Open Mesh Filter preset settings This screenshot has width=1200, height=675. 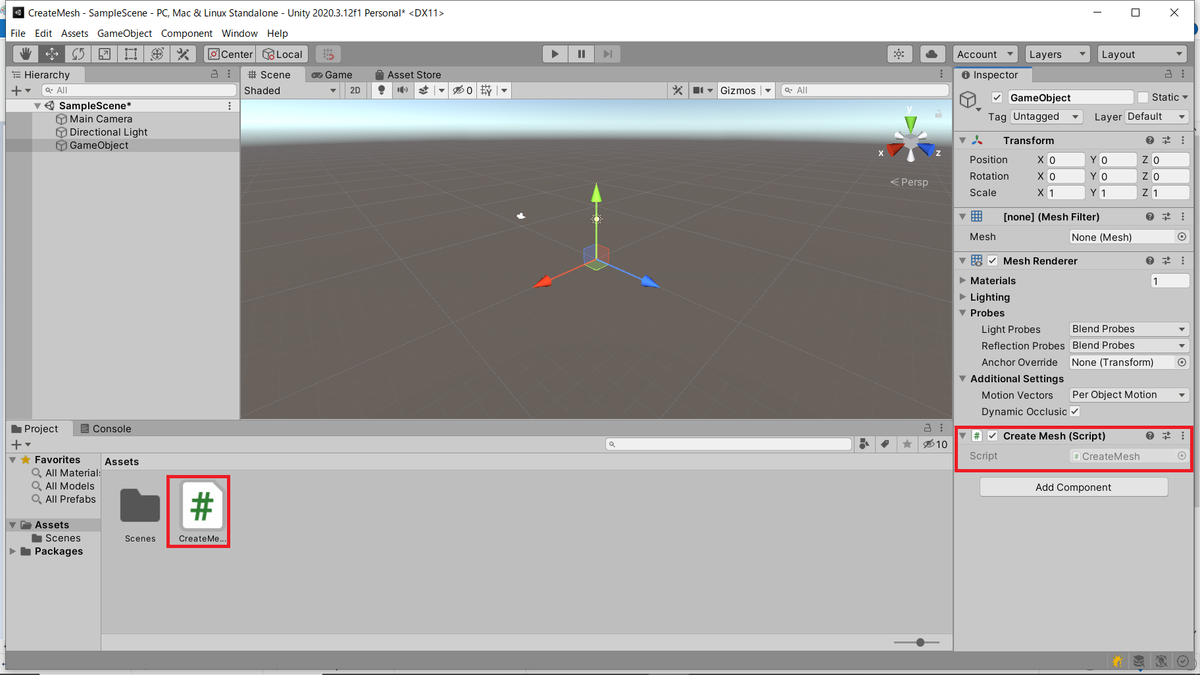tap(1166, 217)
